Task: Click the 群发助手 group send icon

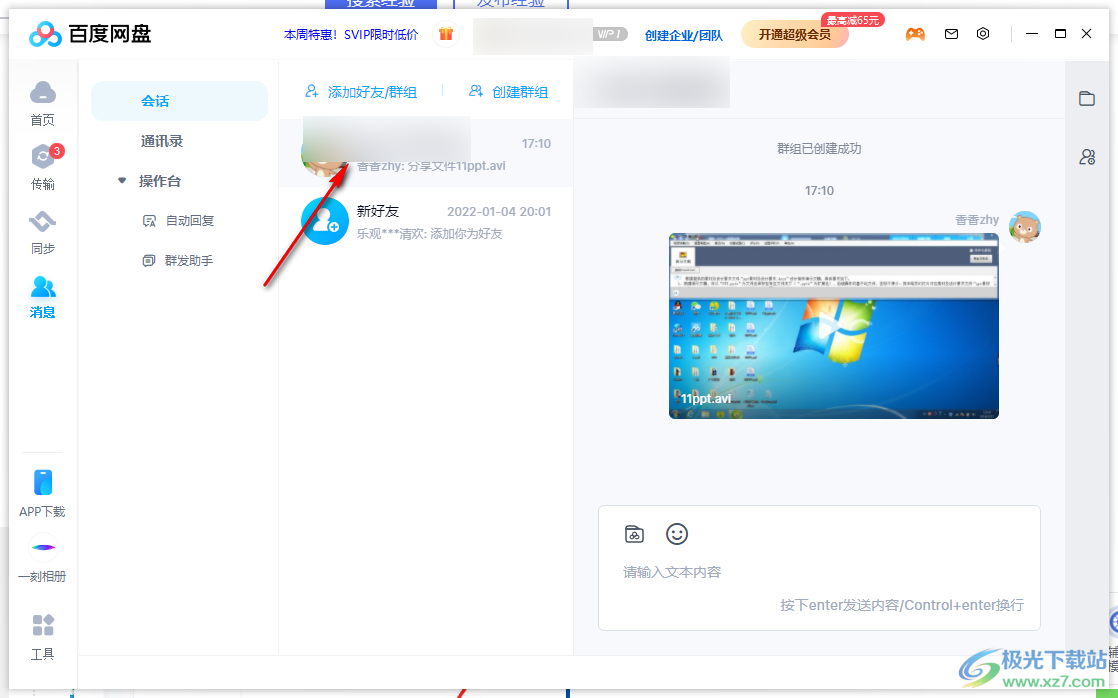Action: tap(149, 261)
